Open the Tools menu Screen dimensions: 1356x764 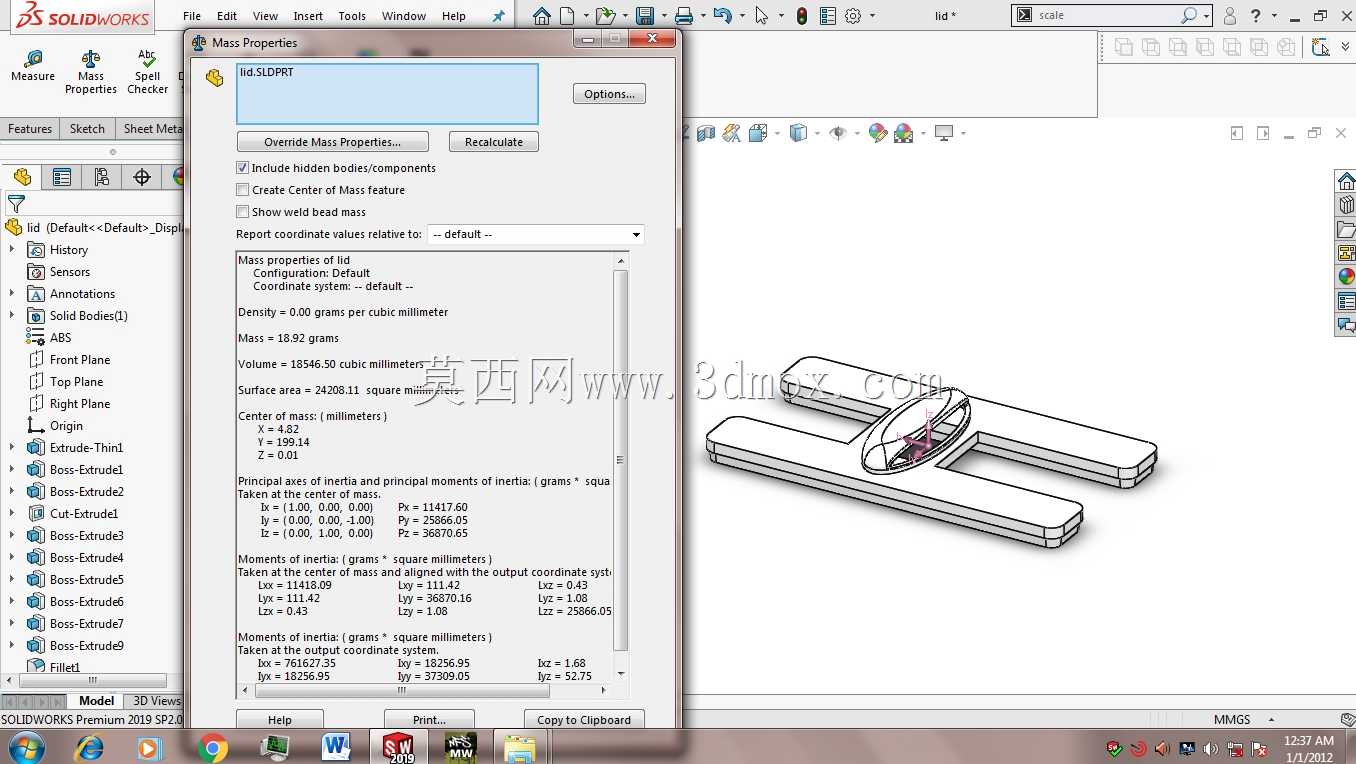[352, 16]
